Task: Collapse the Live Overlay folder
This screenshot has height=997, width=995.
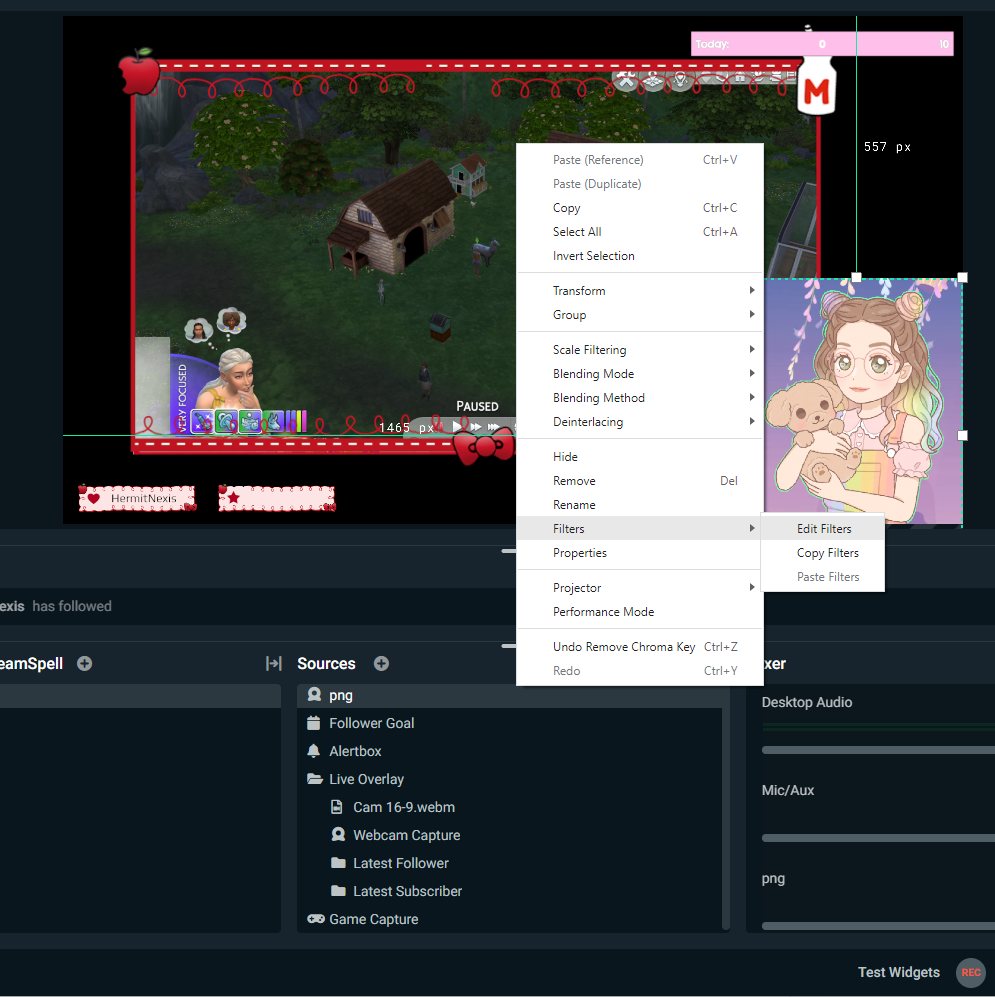Action: (x=314, y=779)
